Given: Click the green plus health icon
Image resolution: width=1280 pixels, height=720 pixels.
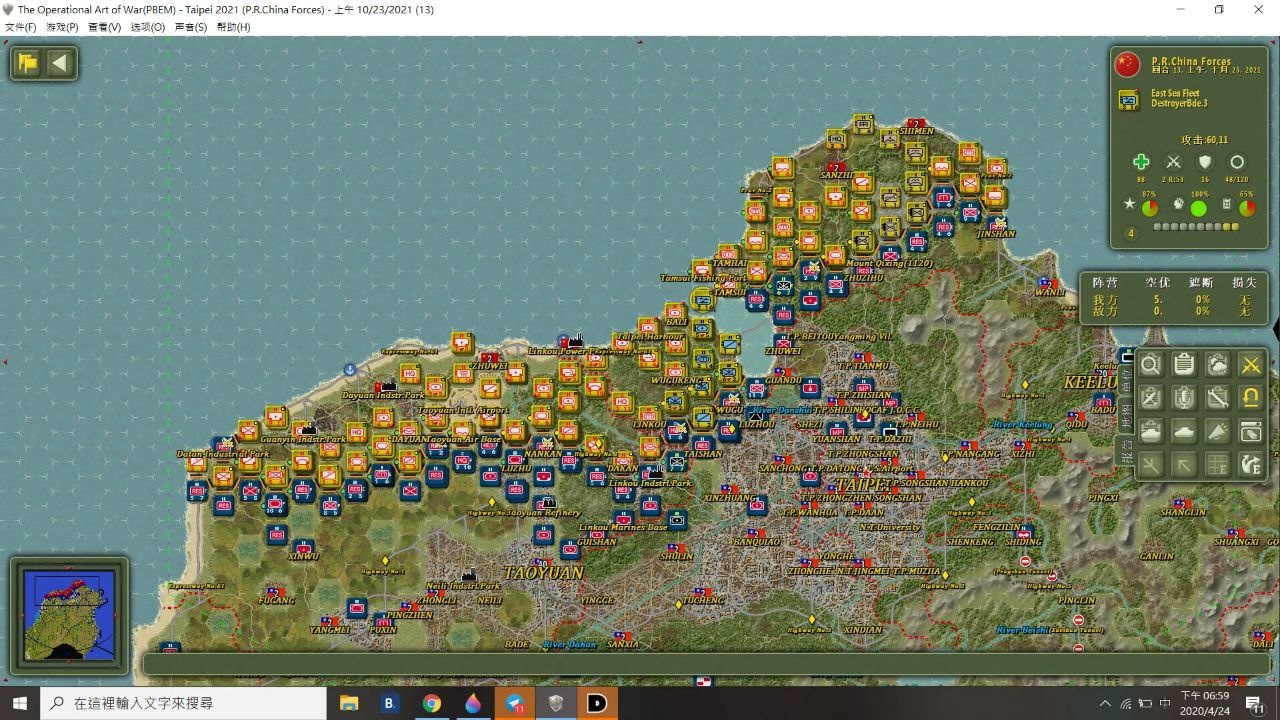Looking at the screenshot, I should pyautogui.click(x=1141, y=162).
